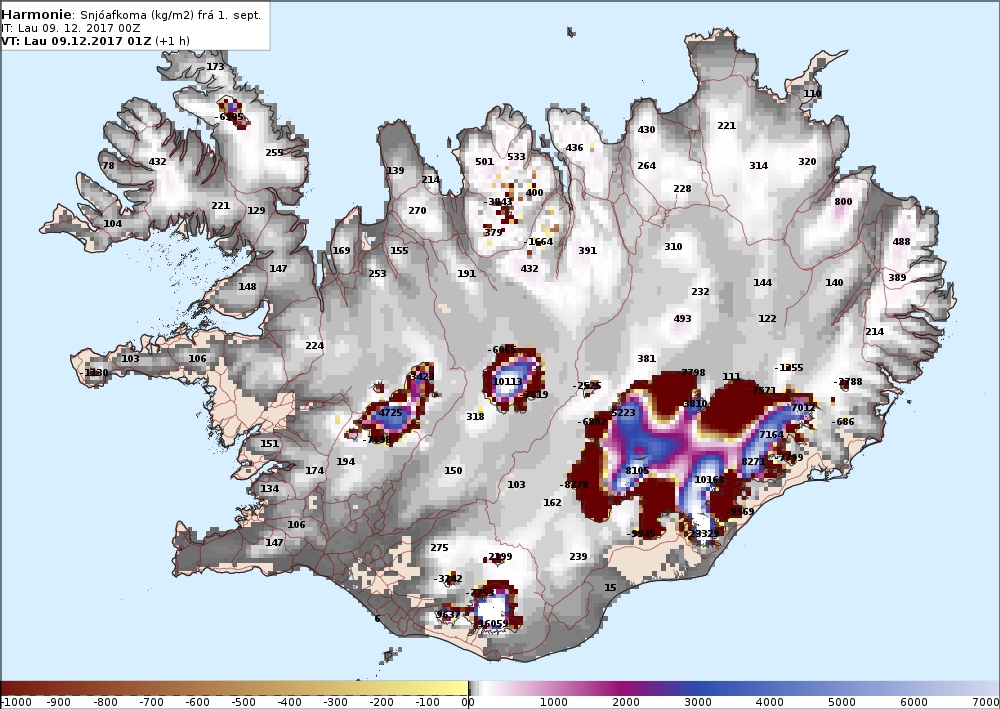The width and height of the screenshot is (1000, 709).
Task: Click the glacier value 4725
Action: [x=391, y=413]
